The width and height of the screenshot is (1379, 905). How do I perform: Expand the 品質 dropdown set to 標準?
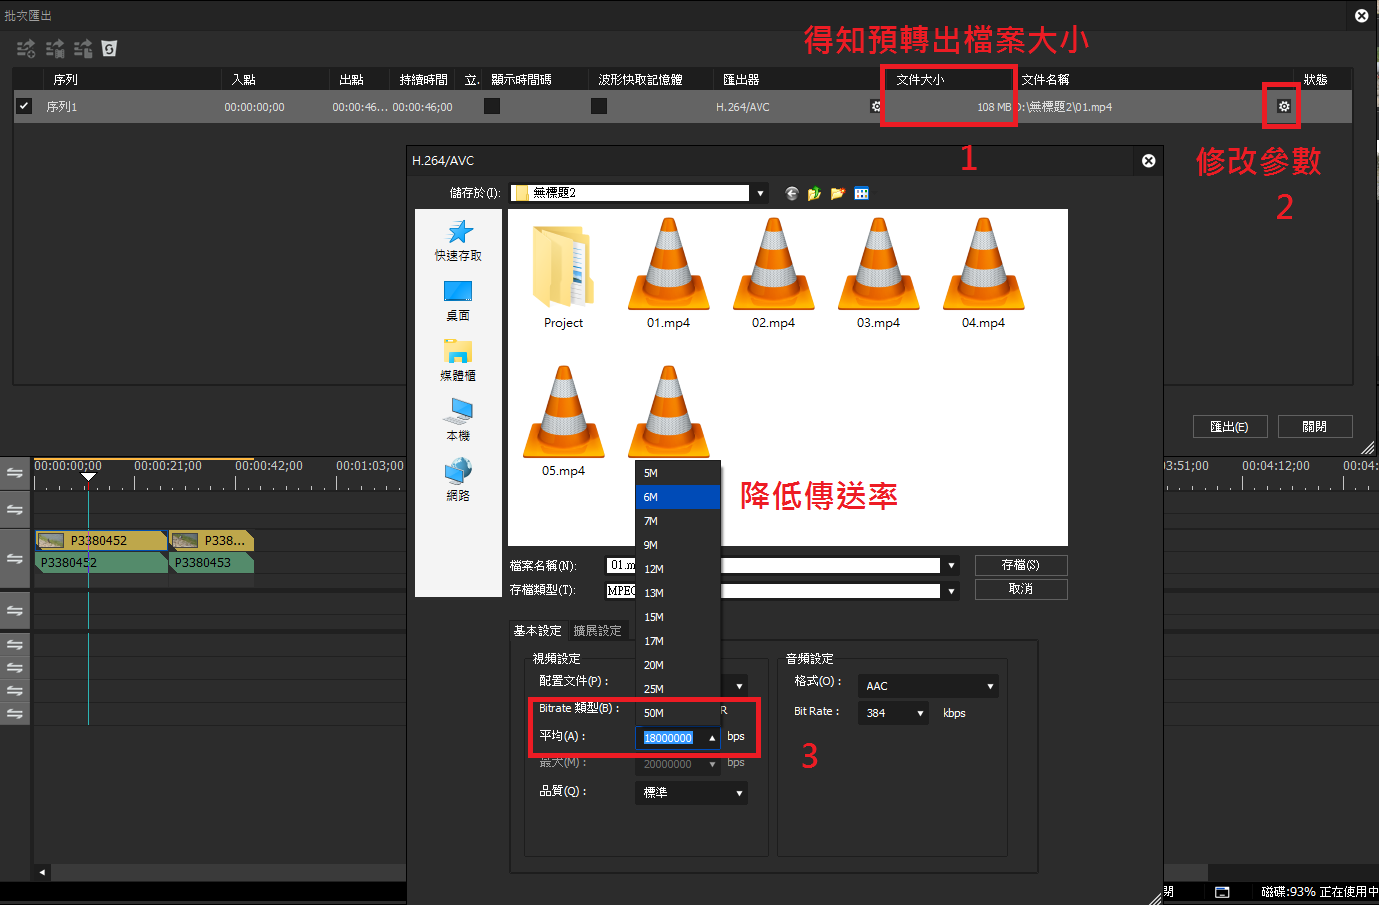click(691, 792)
